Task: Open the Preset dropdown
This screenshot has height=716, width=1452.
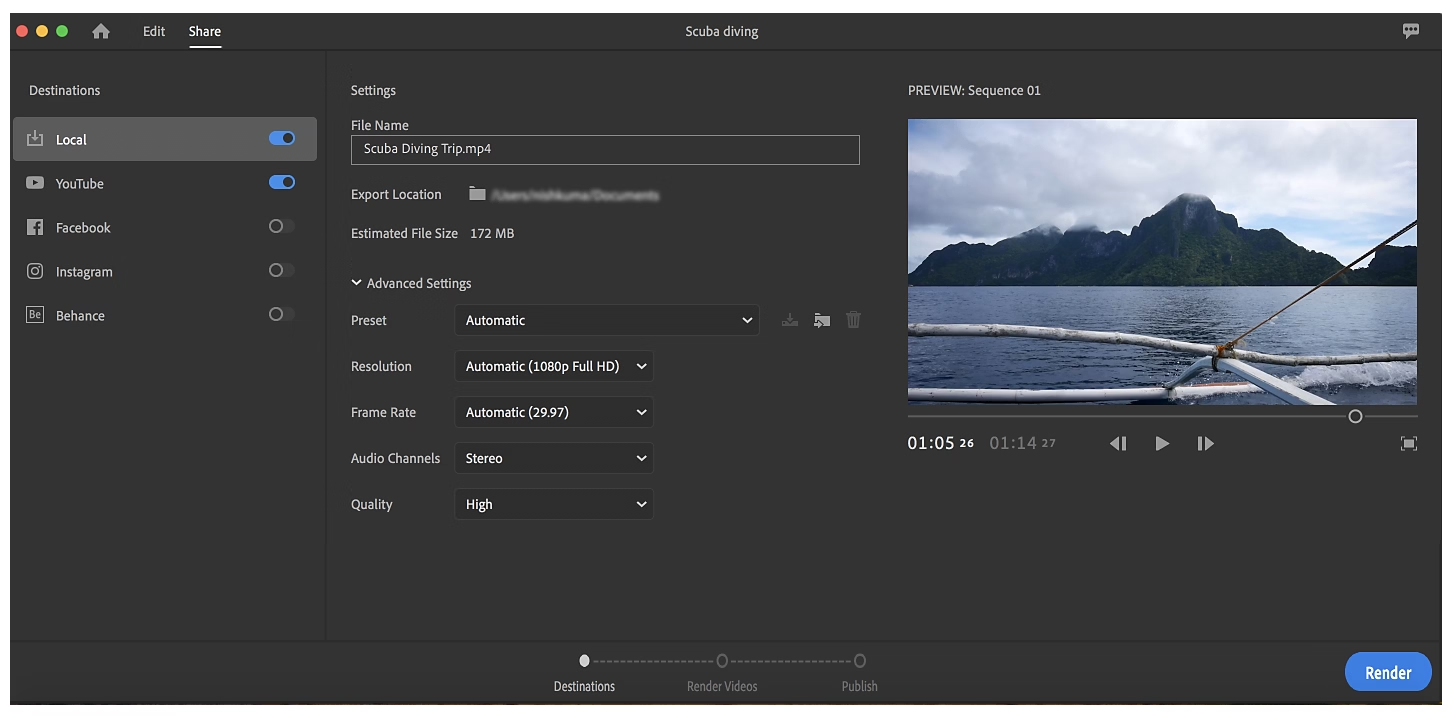Action: click(x=607, y=320)
